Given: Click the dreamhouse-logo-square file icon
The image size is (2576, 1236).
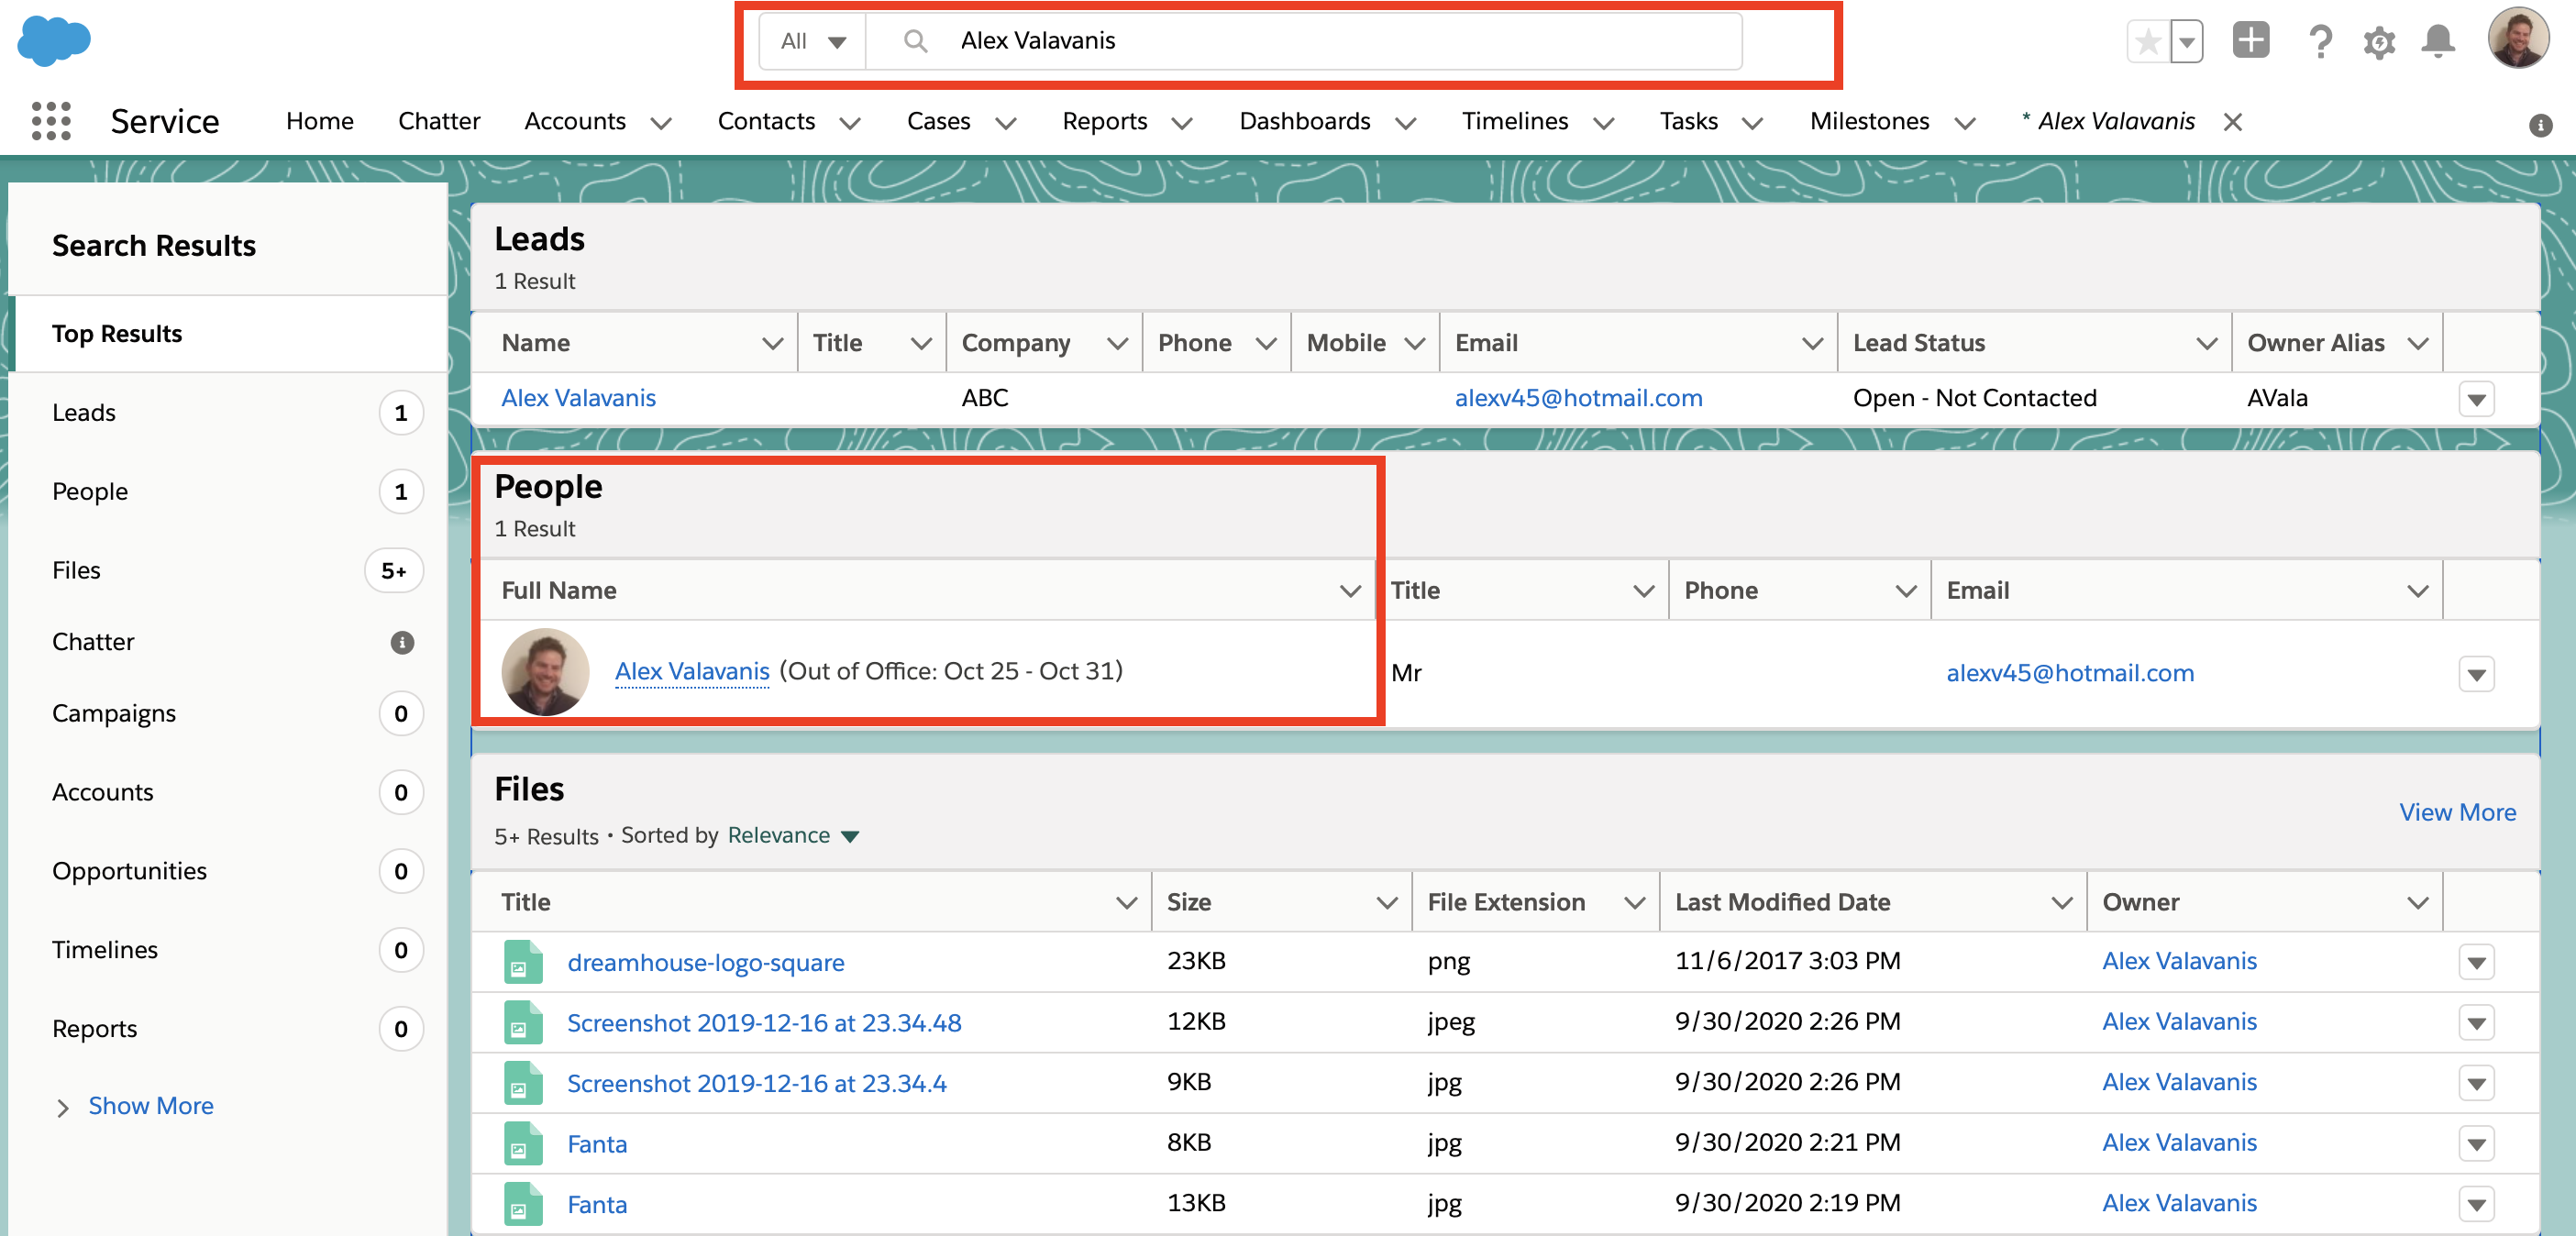Looking at the screenshot, I should coord(522,962).
